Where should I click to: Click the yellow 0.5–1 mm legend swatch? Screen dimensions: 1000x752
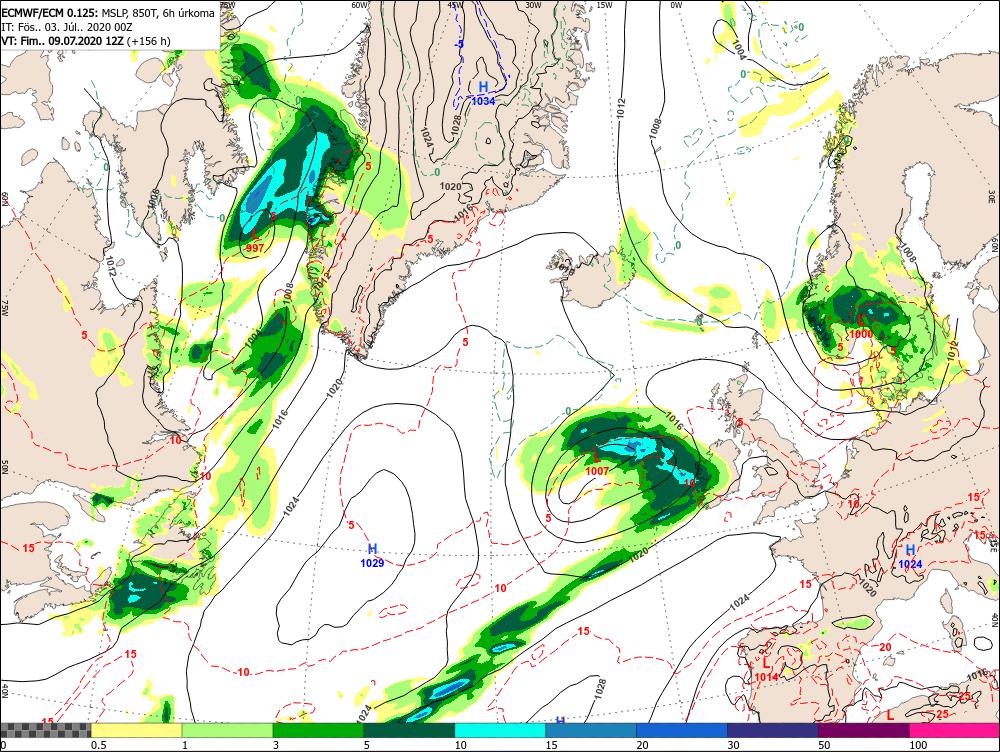pos(136,730)
